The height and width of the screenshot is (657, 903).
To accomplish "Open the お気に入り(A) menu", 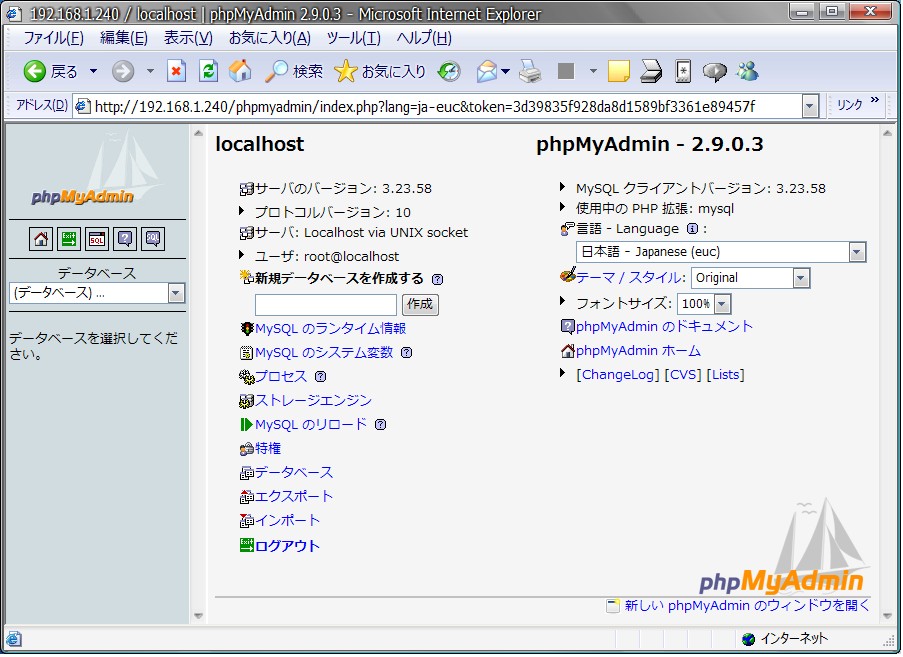I will pos(270,38).
